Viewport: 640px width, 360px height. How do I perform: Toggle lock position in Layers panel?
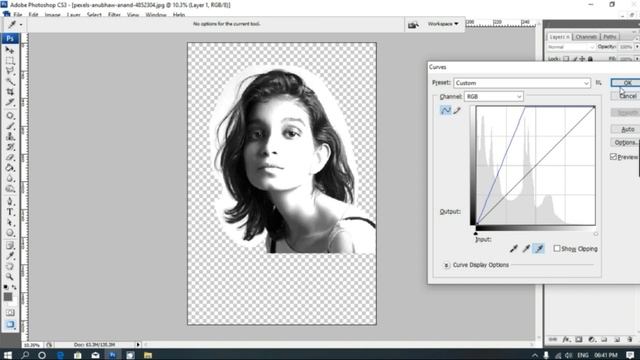582,59
